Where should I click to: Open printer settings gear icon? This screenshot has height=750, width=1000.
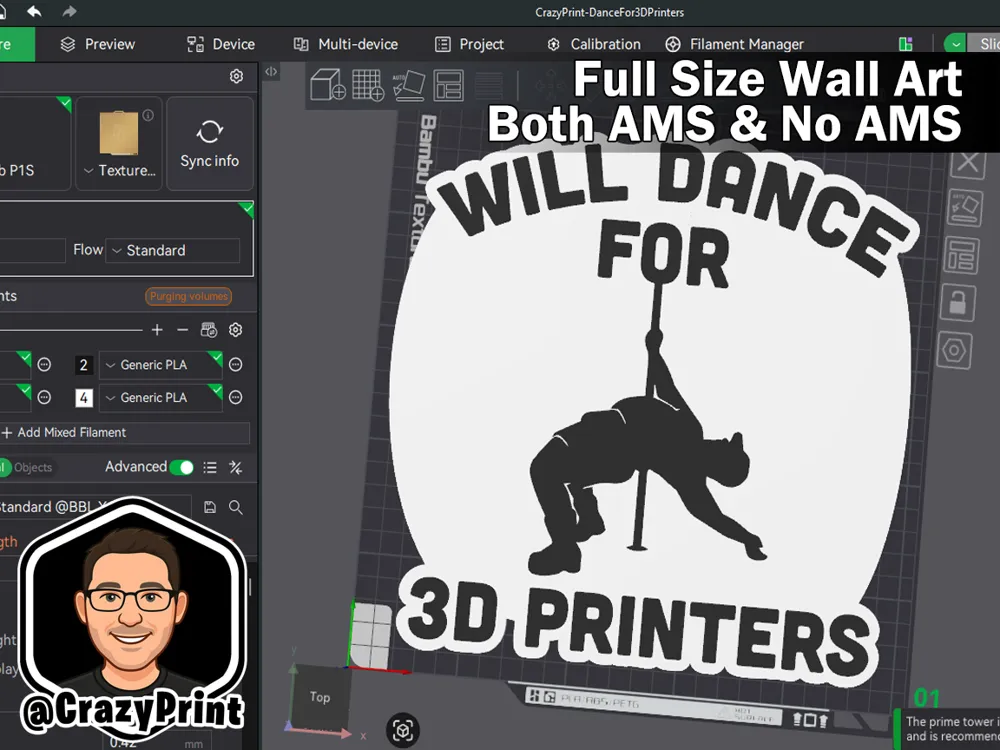pyautogui.click(x=236, y=77)
